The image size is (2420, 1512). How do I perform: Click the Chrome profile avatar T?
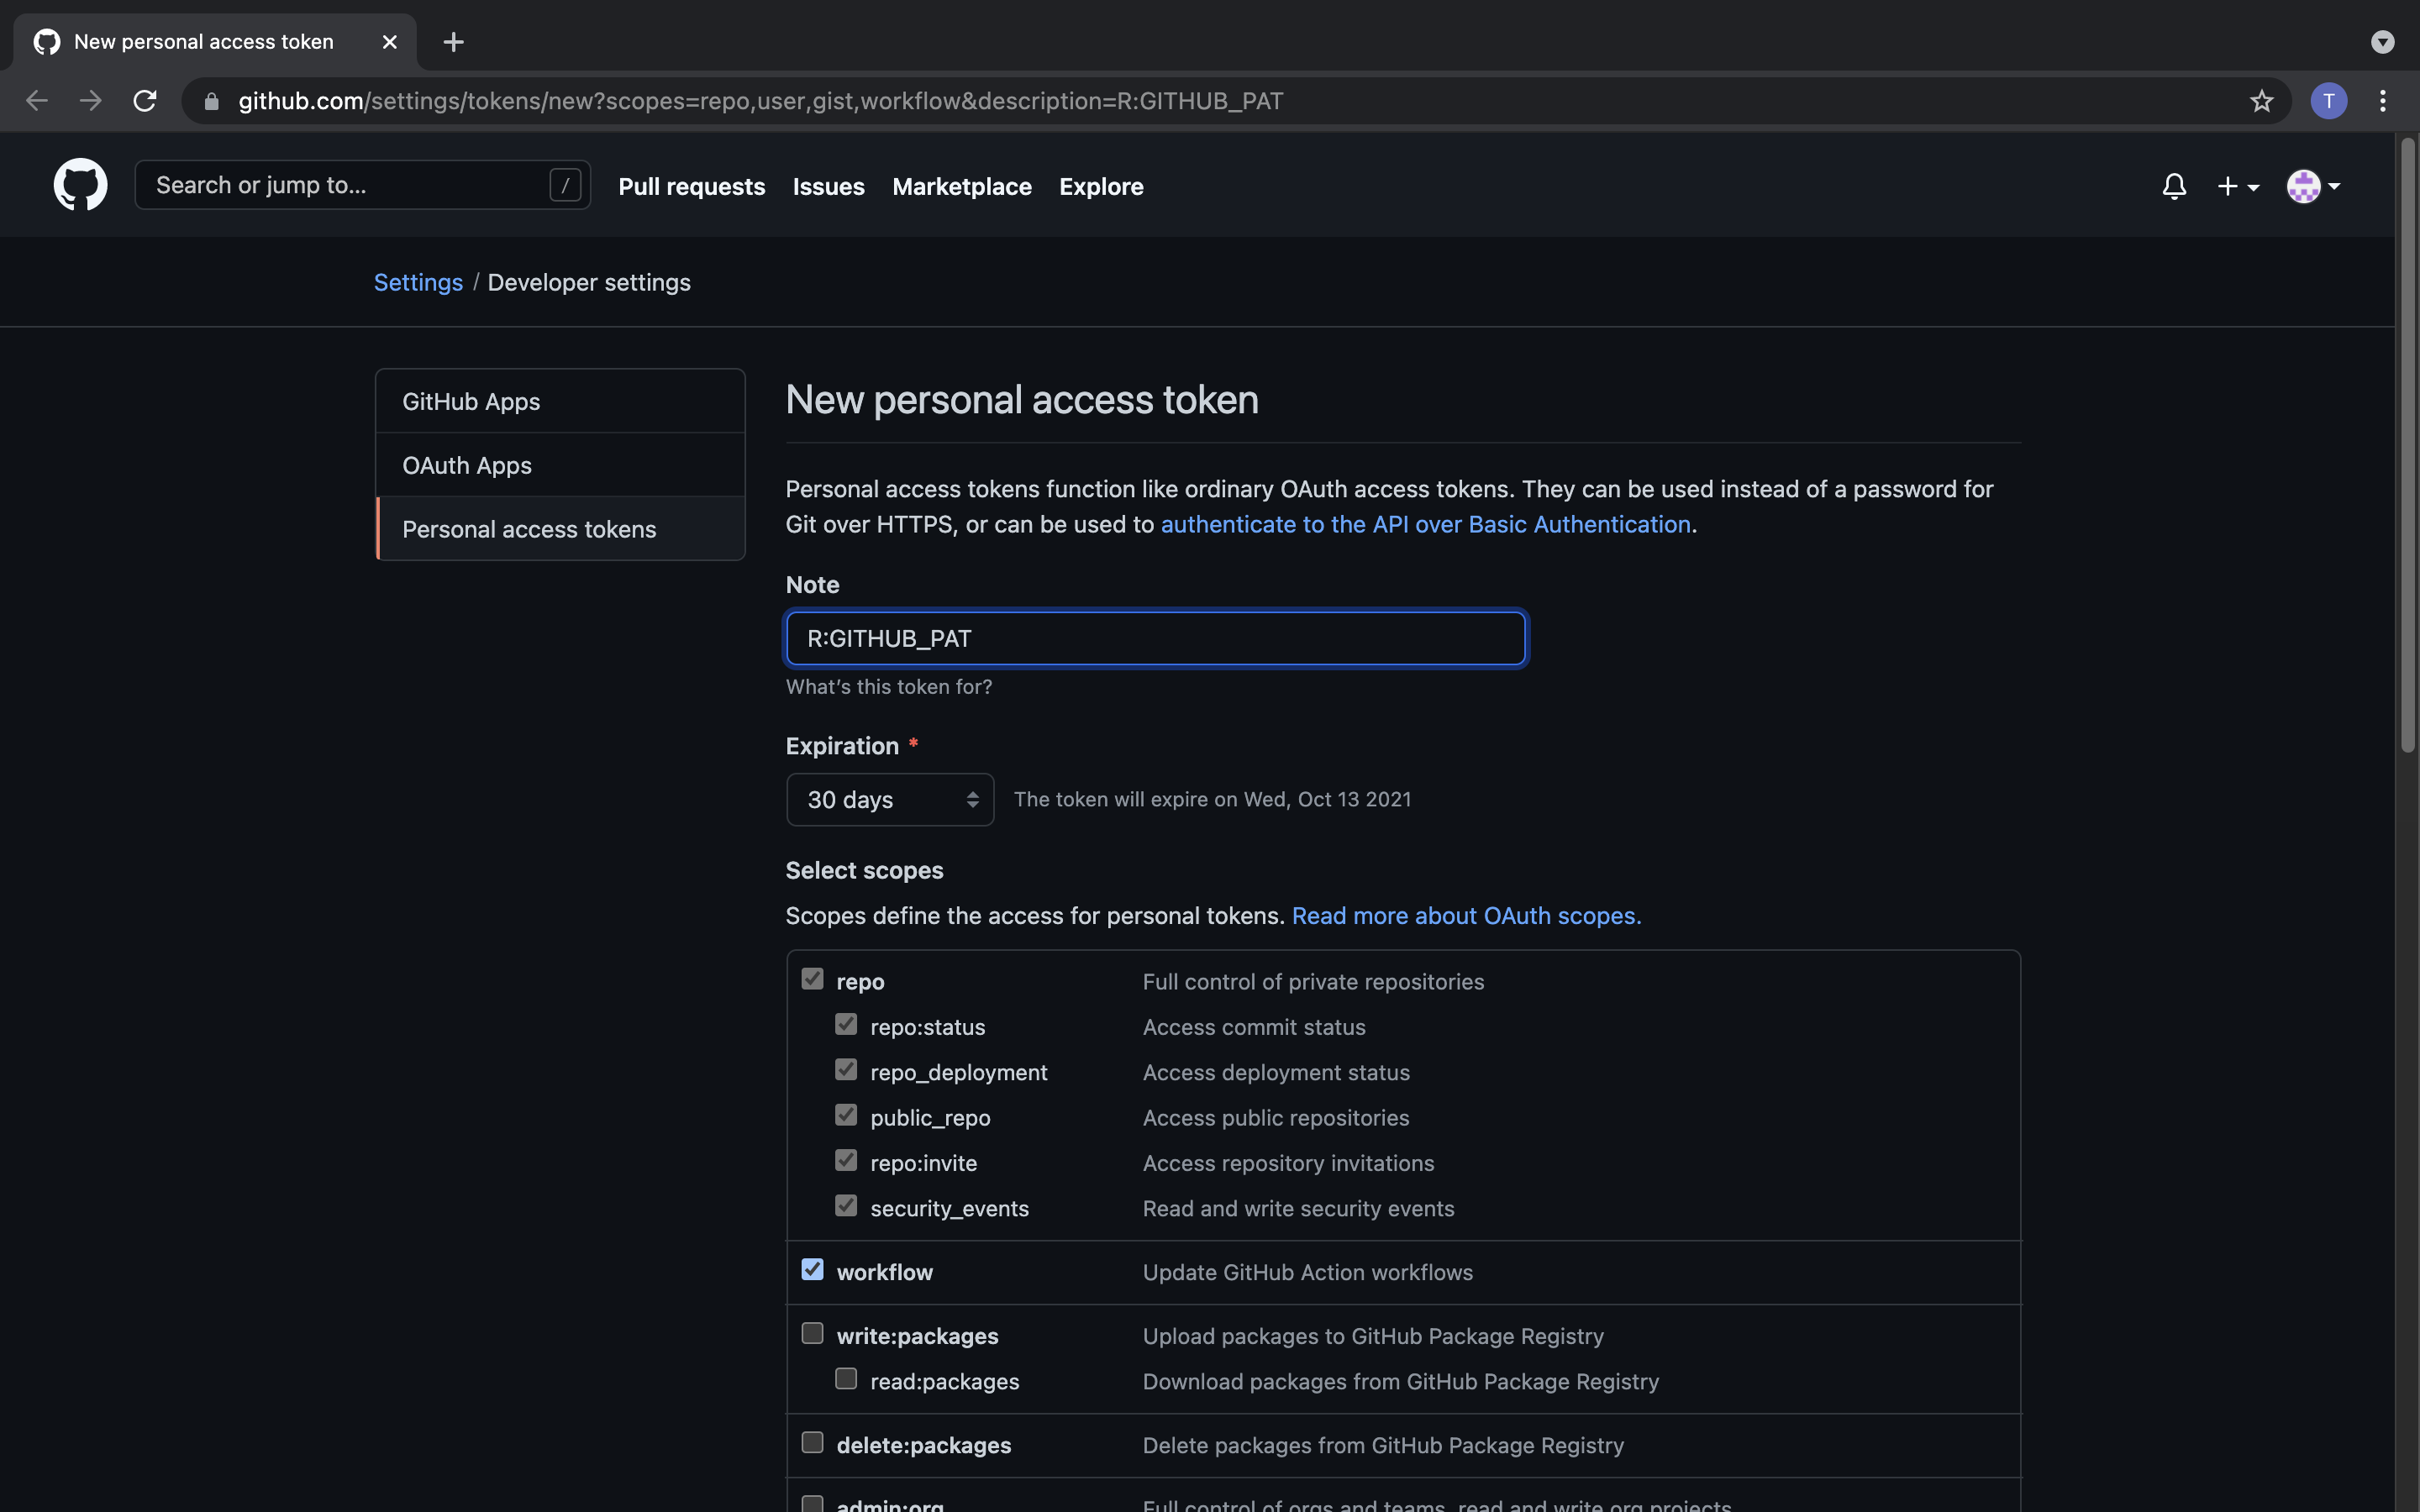point(2328,101)
